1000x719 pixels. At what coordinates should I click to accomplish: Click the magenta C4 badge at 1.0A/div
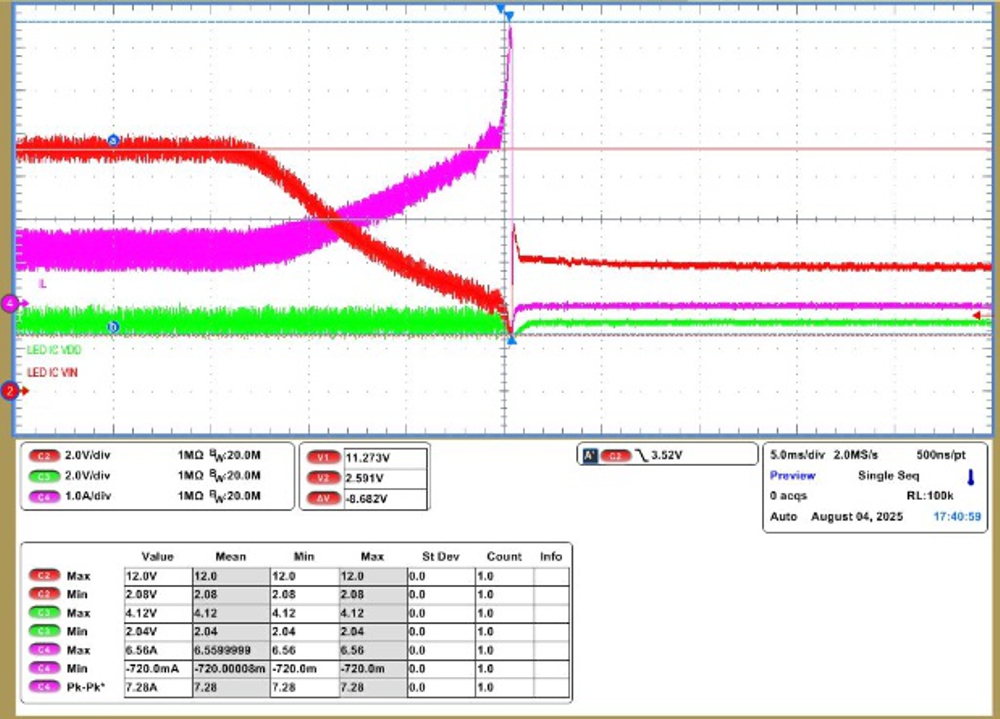[x=43, y=495]
